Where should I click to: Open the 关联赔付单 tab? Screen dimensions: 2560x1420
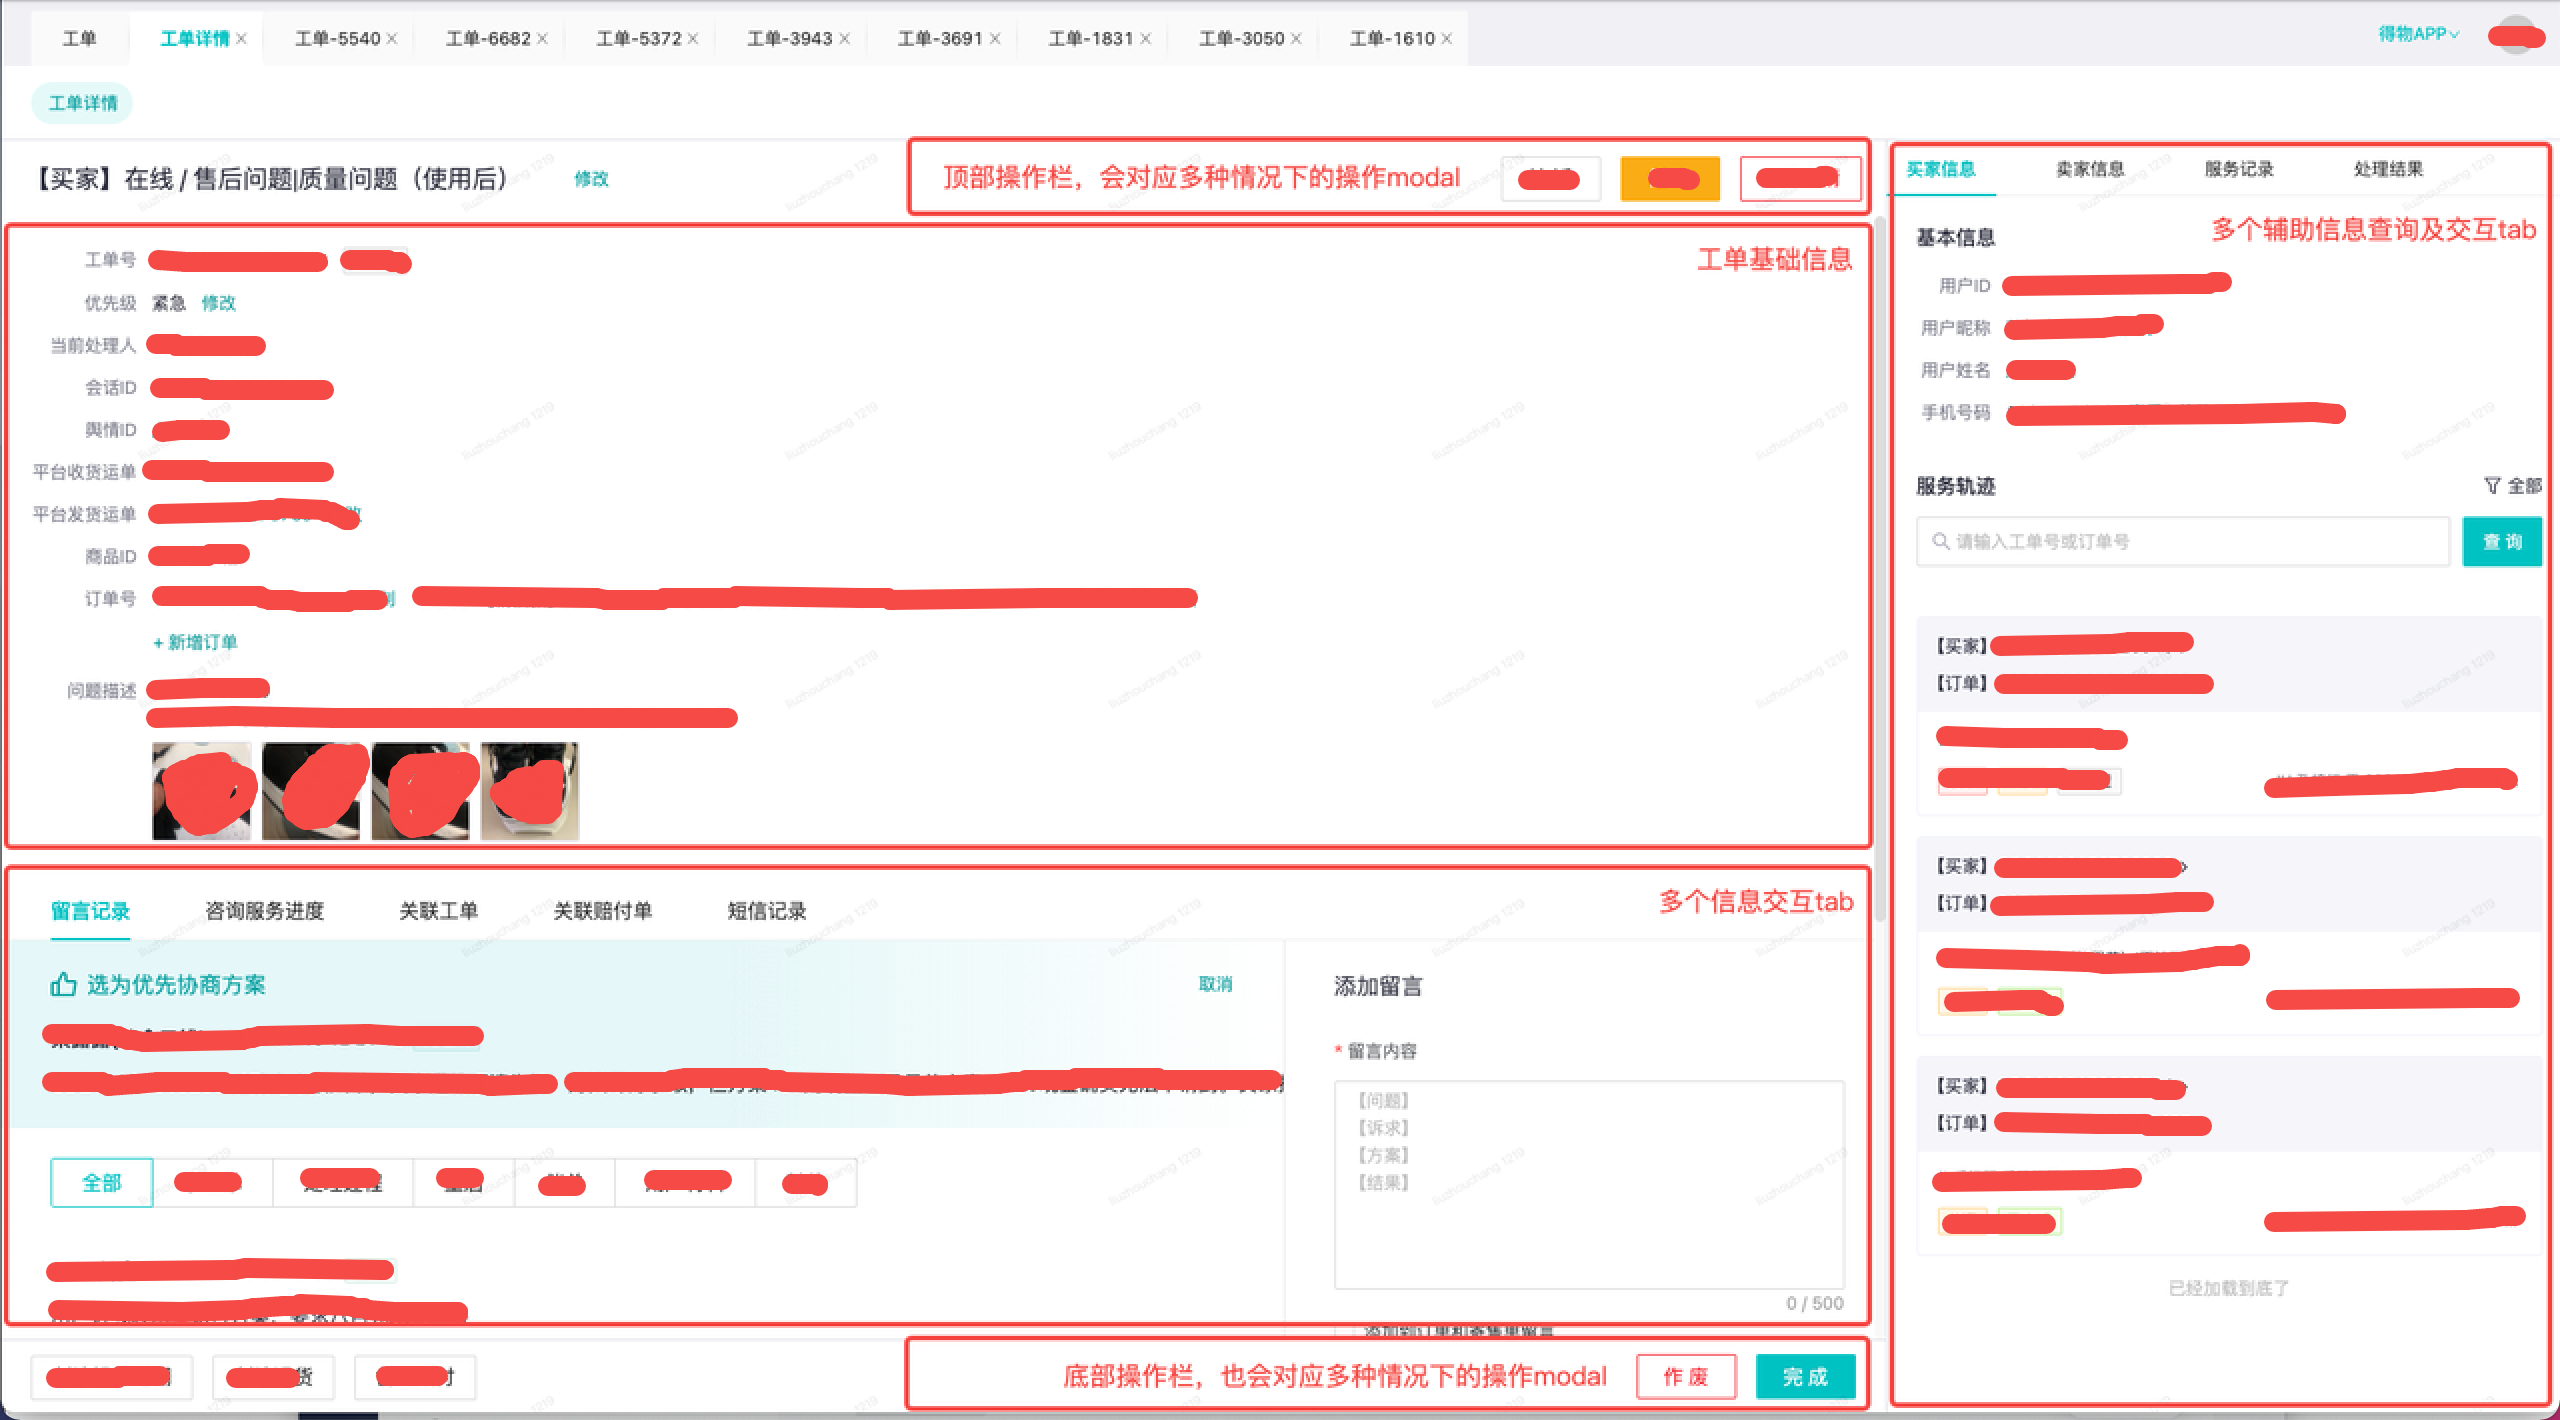pos(602,911)
